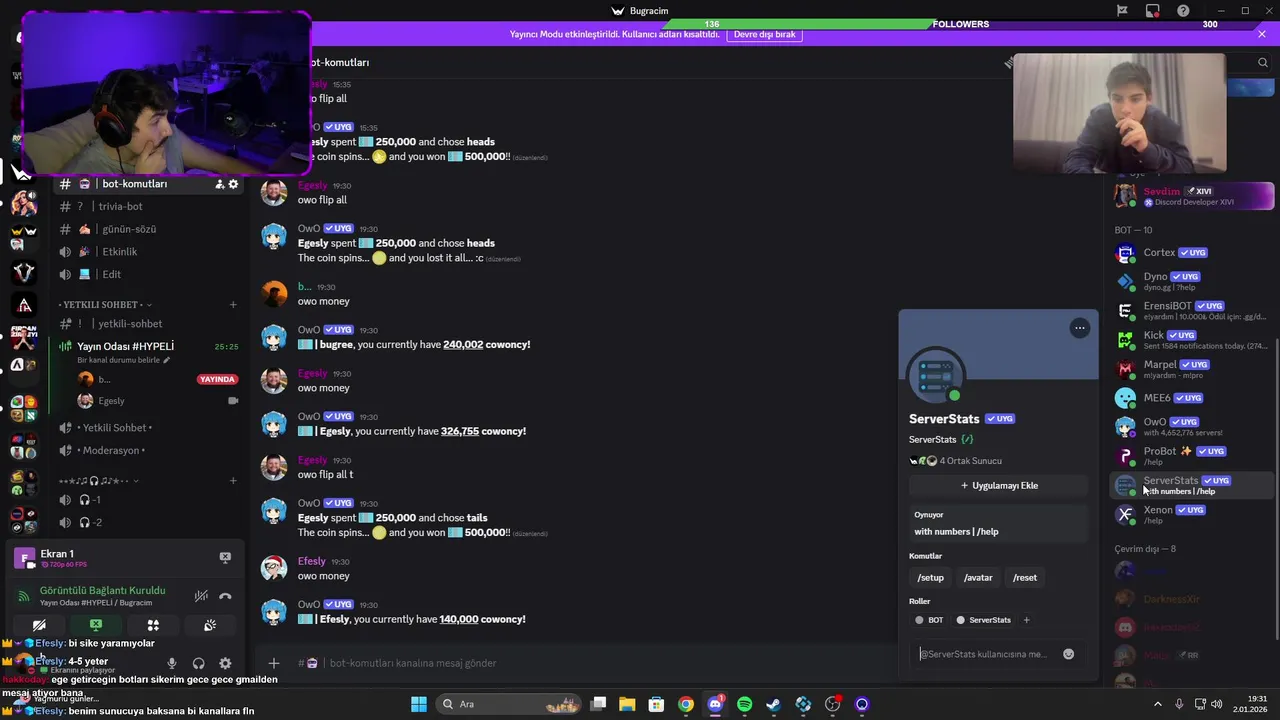Select Dyno bot in member list
The width and height of the screenshot is (1280, 720).
tap(1190, 282)
